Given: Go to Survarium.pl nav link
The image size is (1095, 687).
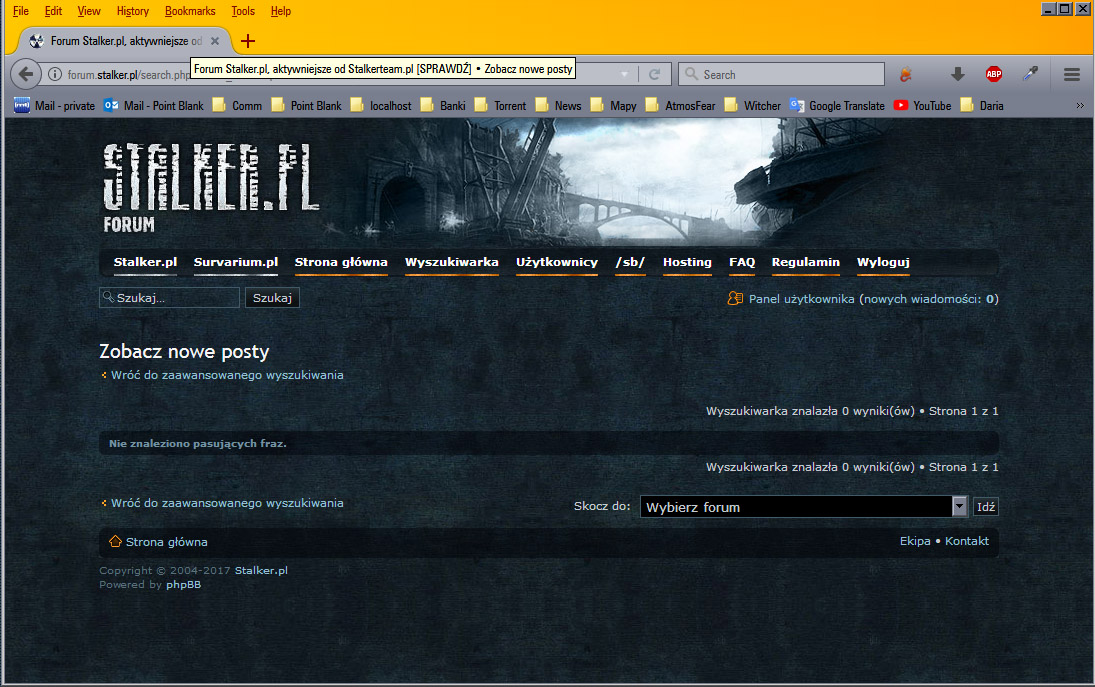Looking at the screenshot, I should (236, 263).
